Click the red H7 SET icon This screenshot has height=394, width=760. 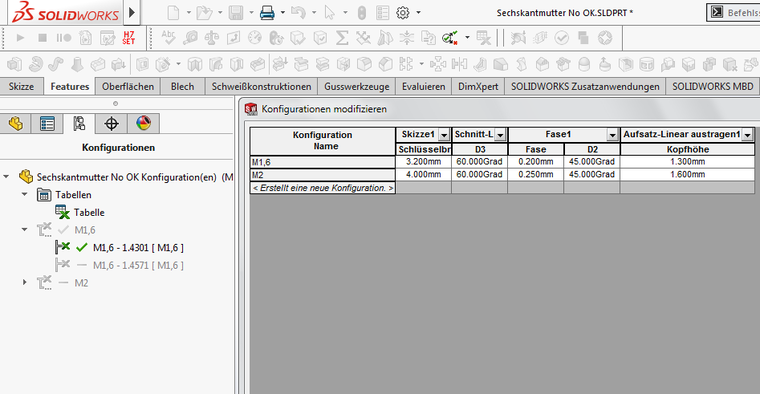click(x=128, y=38)
